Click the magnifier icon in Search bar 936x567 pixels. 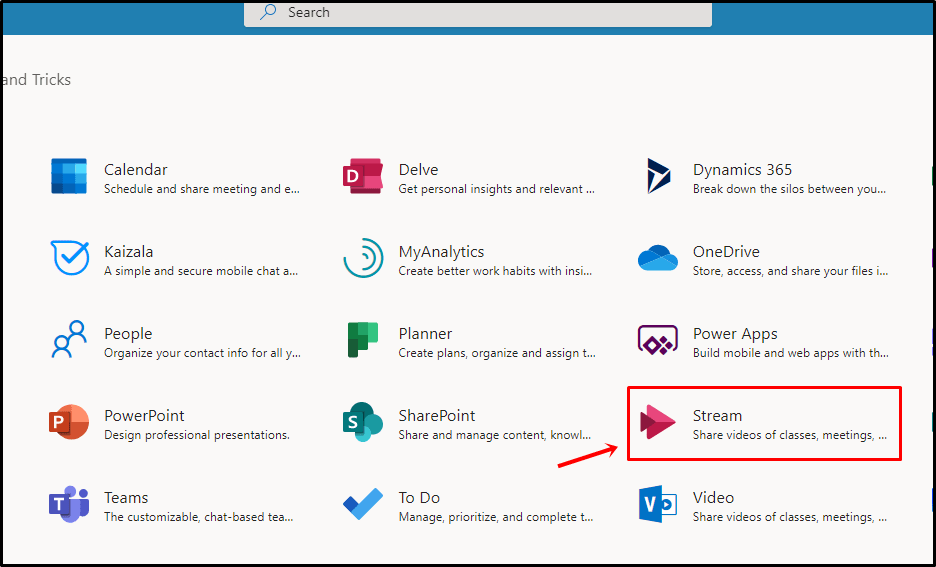click(x=268, y=12)
